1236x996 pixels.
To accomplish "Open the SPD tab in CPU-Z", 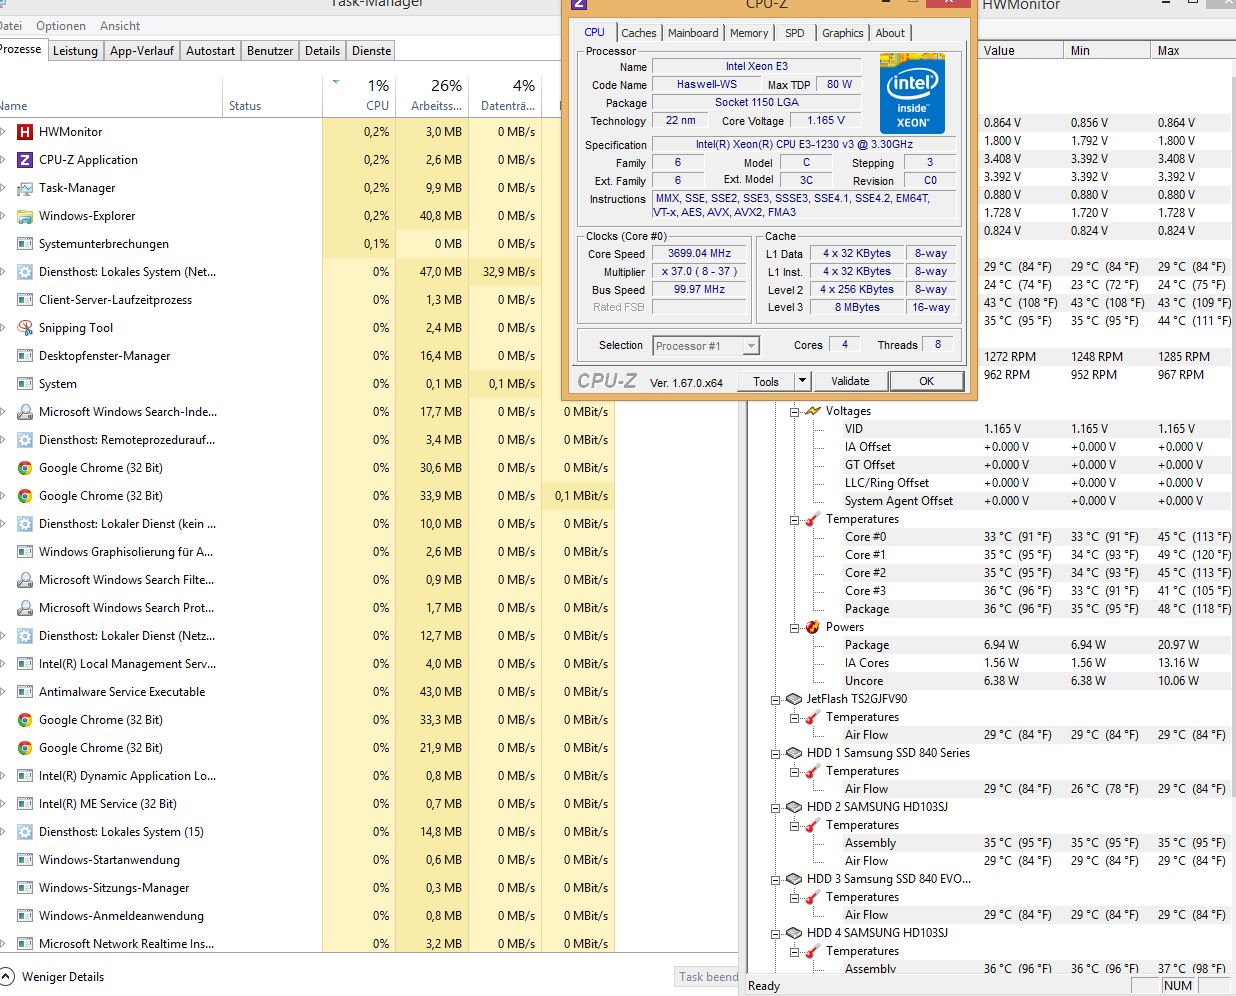I will pyautogui.click(x=795, y=33).
